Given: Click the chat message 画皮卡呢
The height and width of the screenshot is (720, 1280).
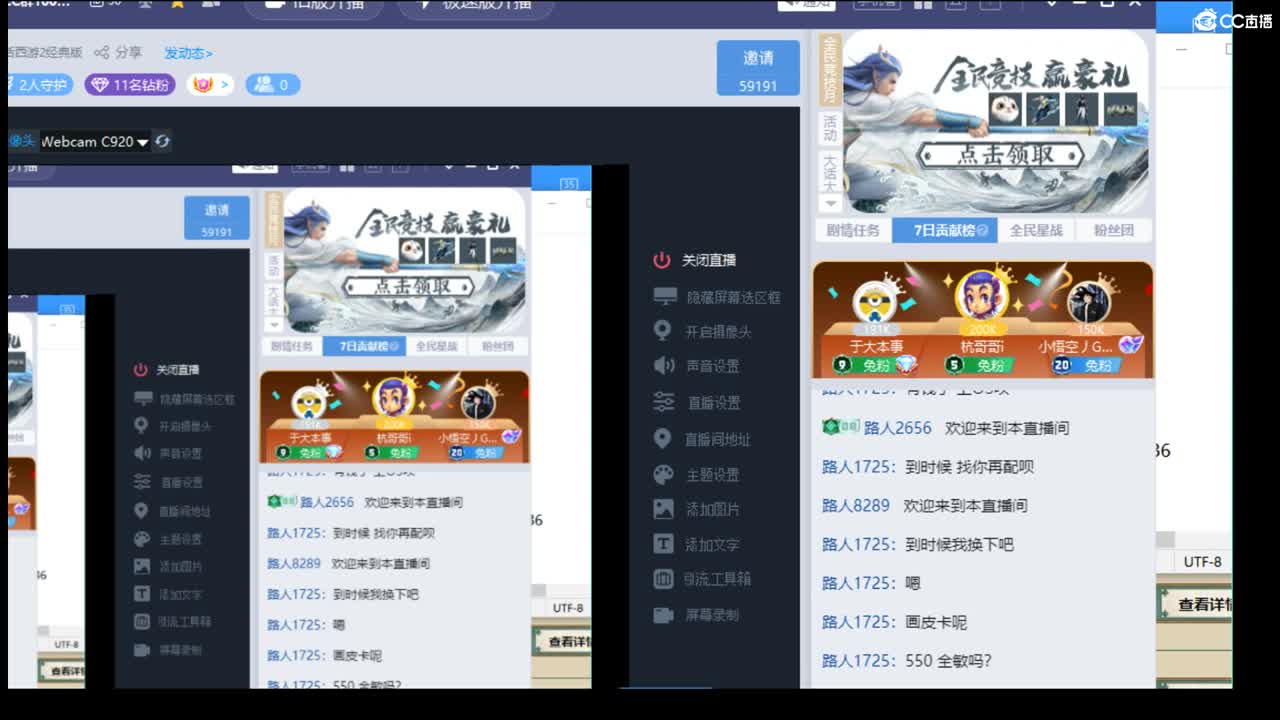Looking at the screenshot, I should coord(936,622).
